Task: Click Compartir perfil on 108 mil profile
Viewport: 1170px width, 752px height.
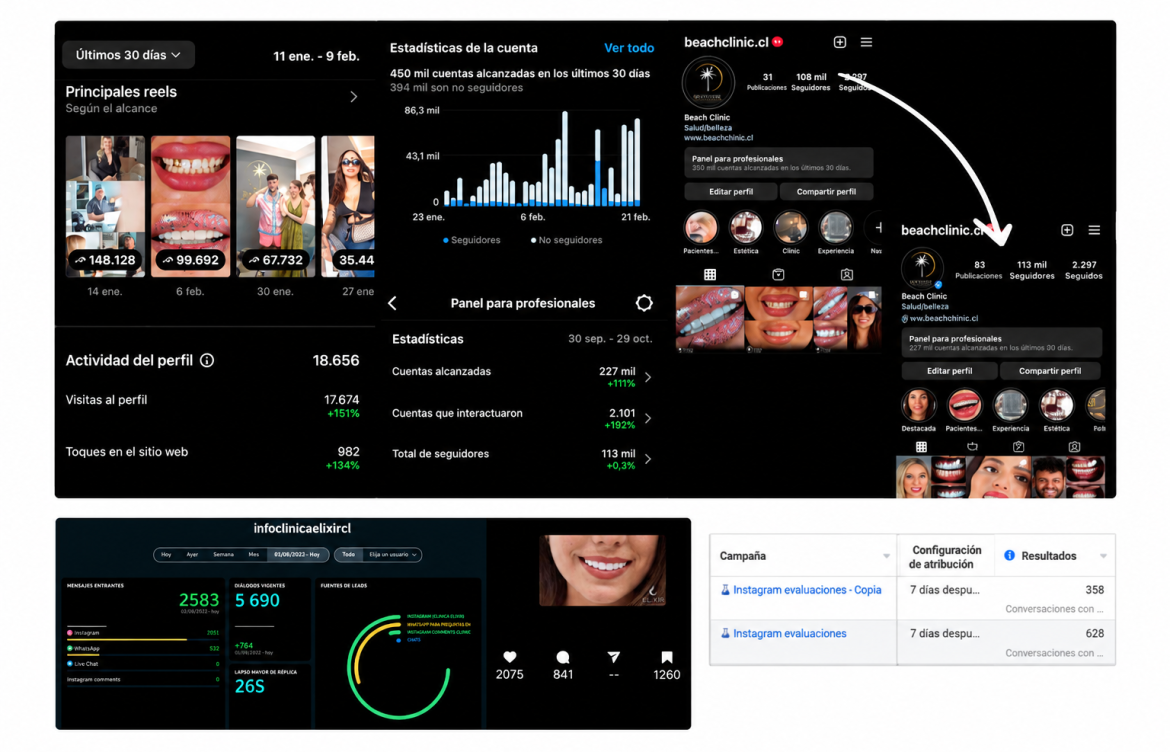Action: click(826, 192)
